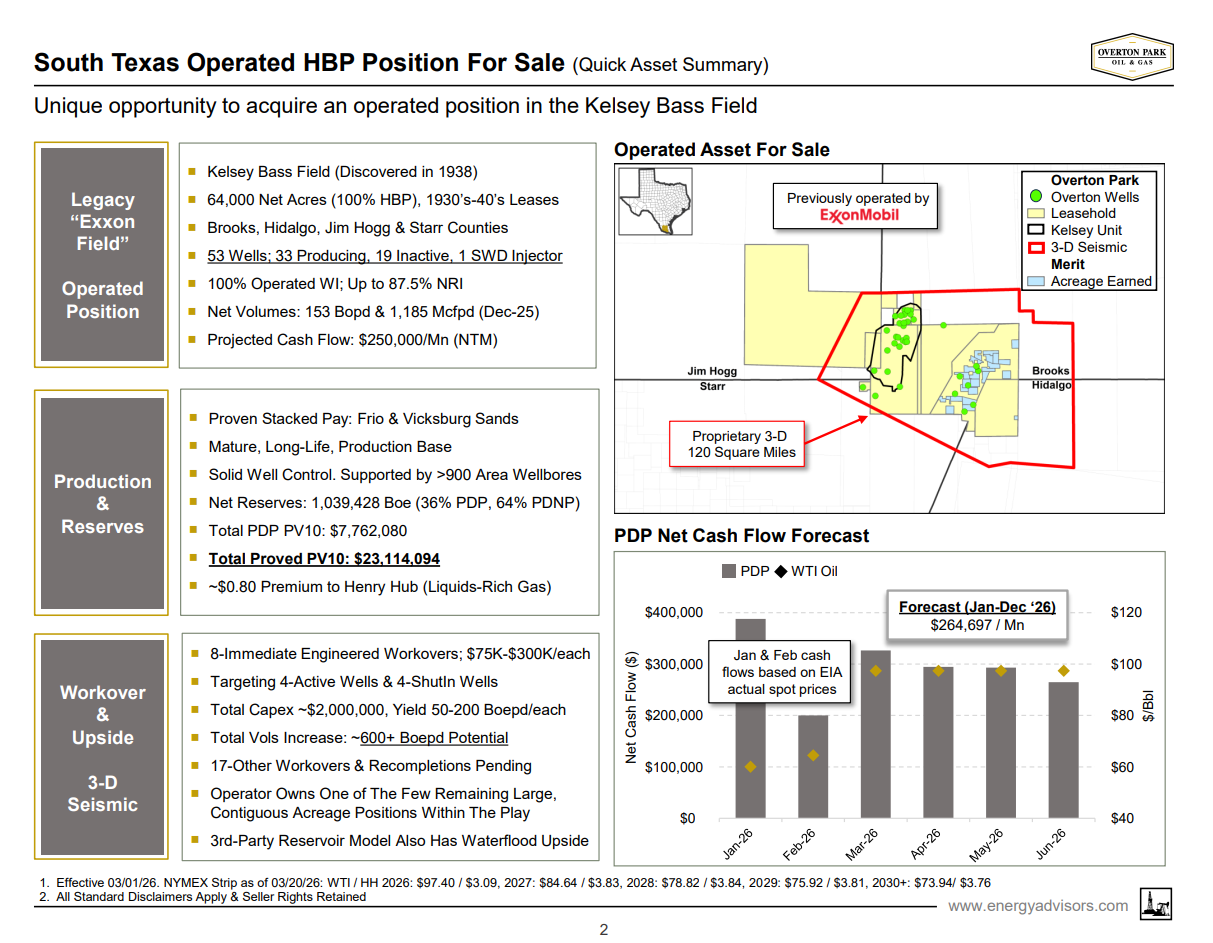Image resolution: width=1213 pixels, height=943 pixels.
Task: Click the yellow Leasehold legend swatch
Action: click(x=1036, y=213)
